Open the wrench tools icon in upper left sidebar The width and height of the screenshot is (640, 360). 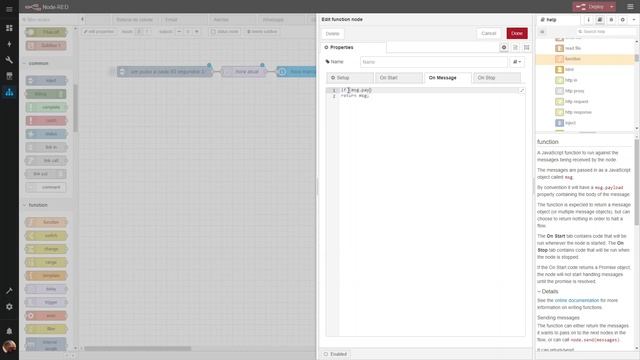9,60
